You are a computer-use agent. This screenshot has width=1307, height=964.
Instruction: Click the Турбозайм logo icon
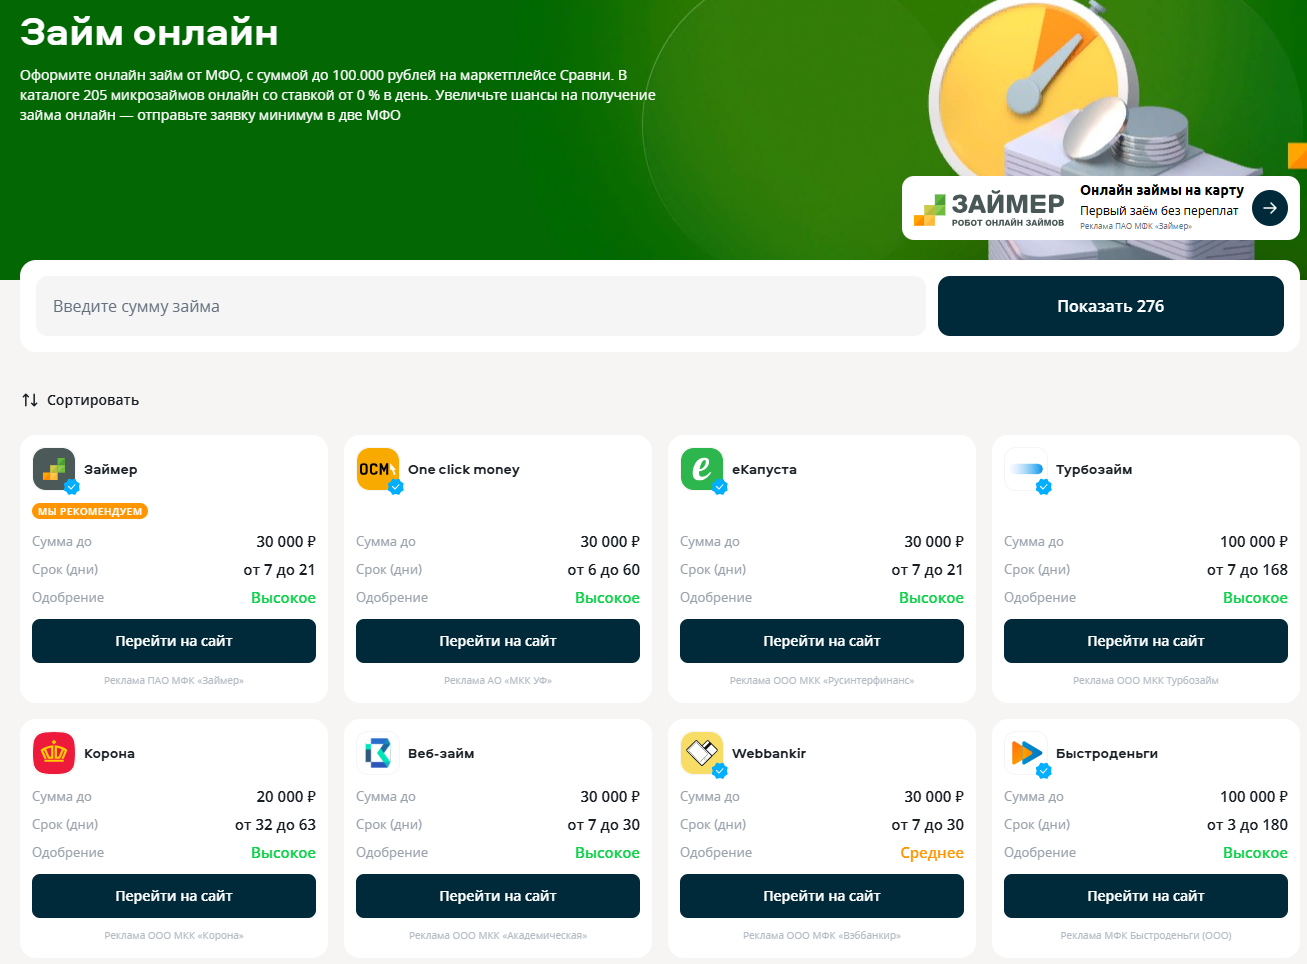[1026, 469]
